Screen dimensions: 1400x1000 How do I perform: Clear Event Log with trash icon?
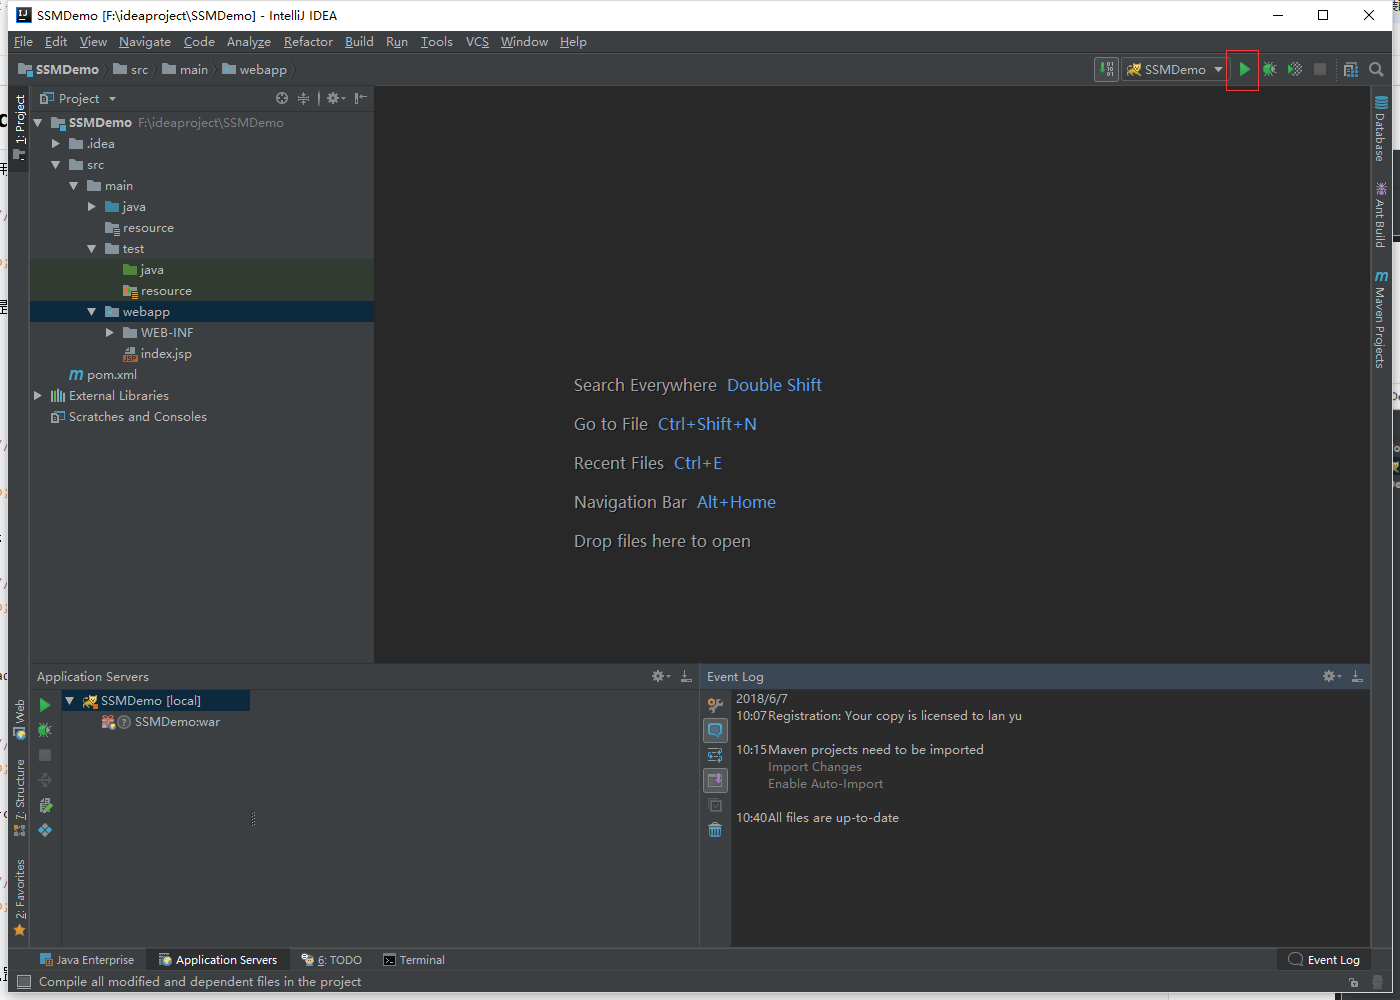715,830
